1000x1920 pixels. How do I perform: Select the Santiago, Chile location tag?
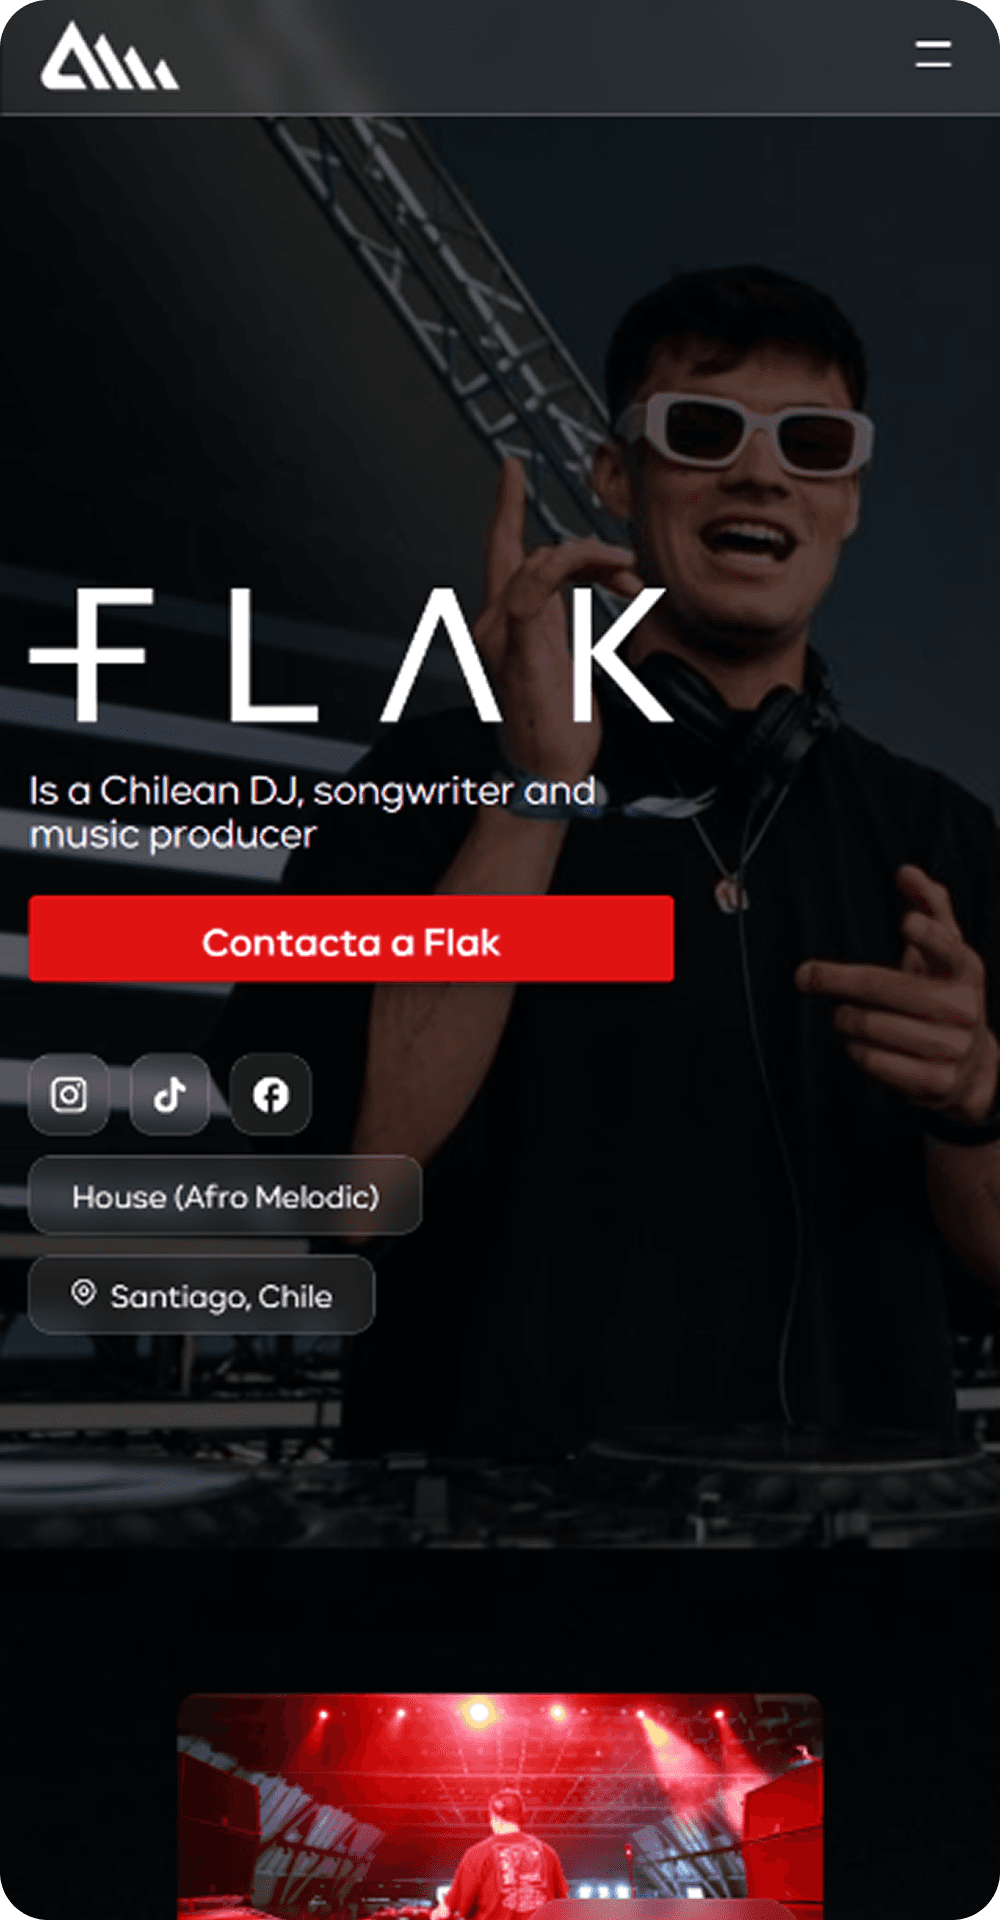point(202,1295)
